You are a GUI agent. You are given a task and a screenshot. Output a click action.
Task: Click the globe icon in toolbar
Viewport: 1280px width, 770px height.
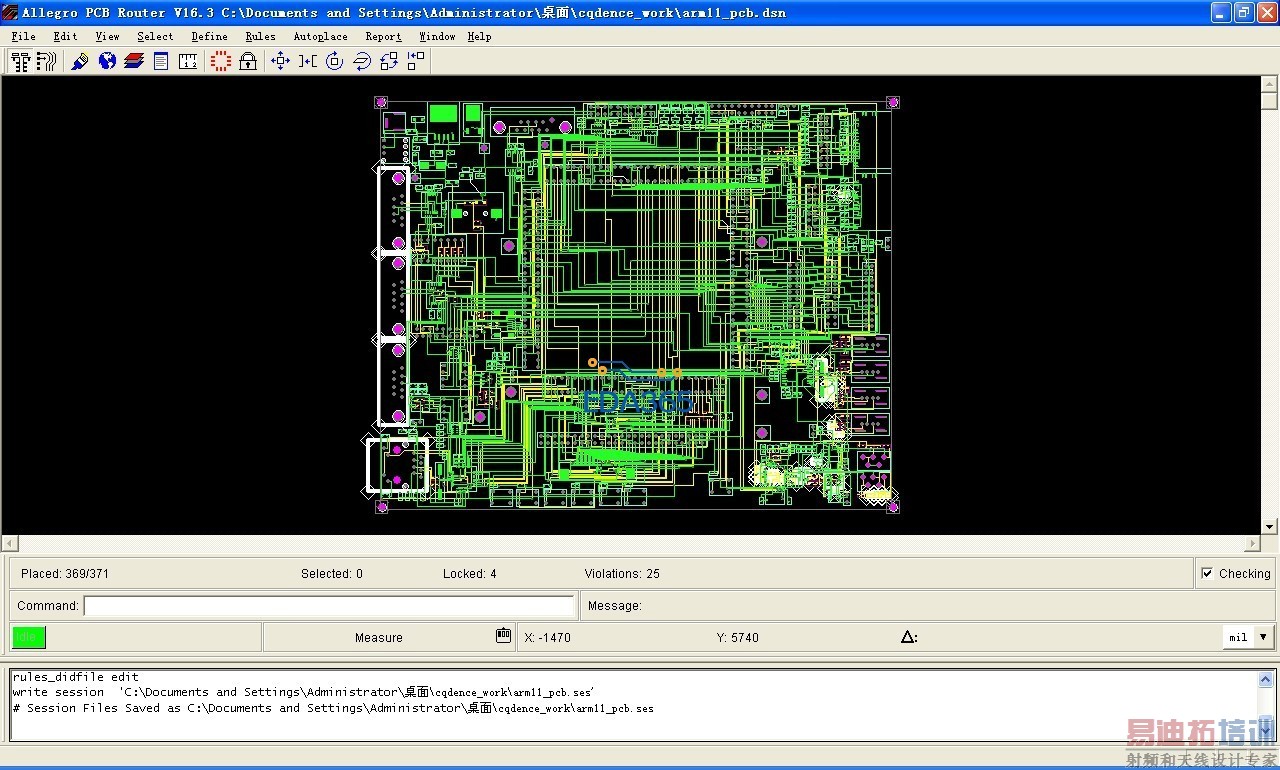107,62
